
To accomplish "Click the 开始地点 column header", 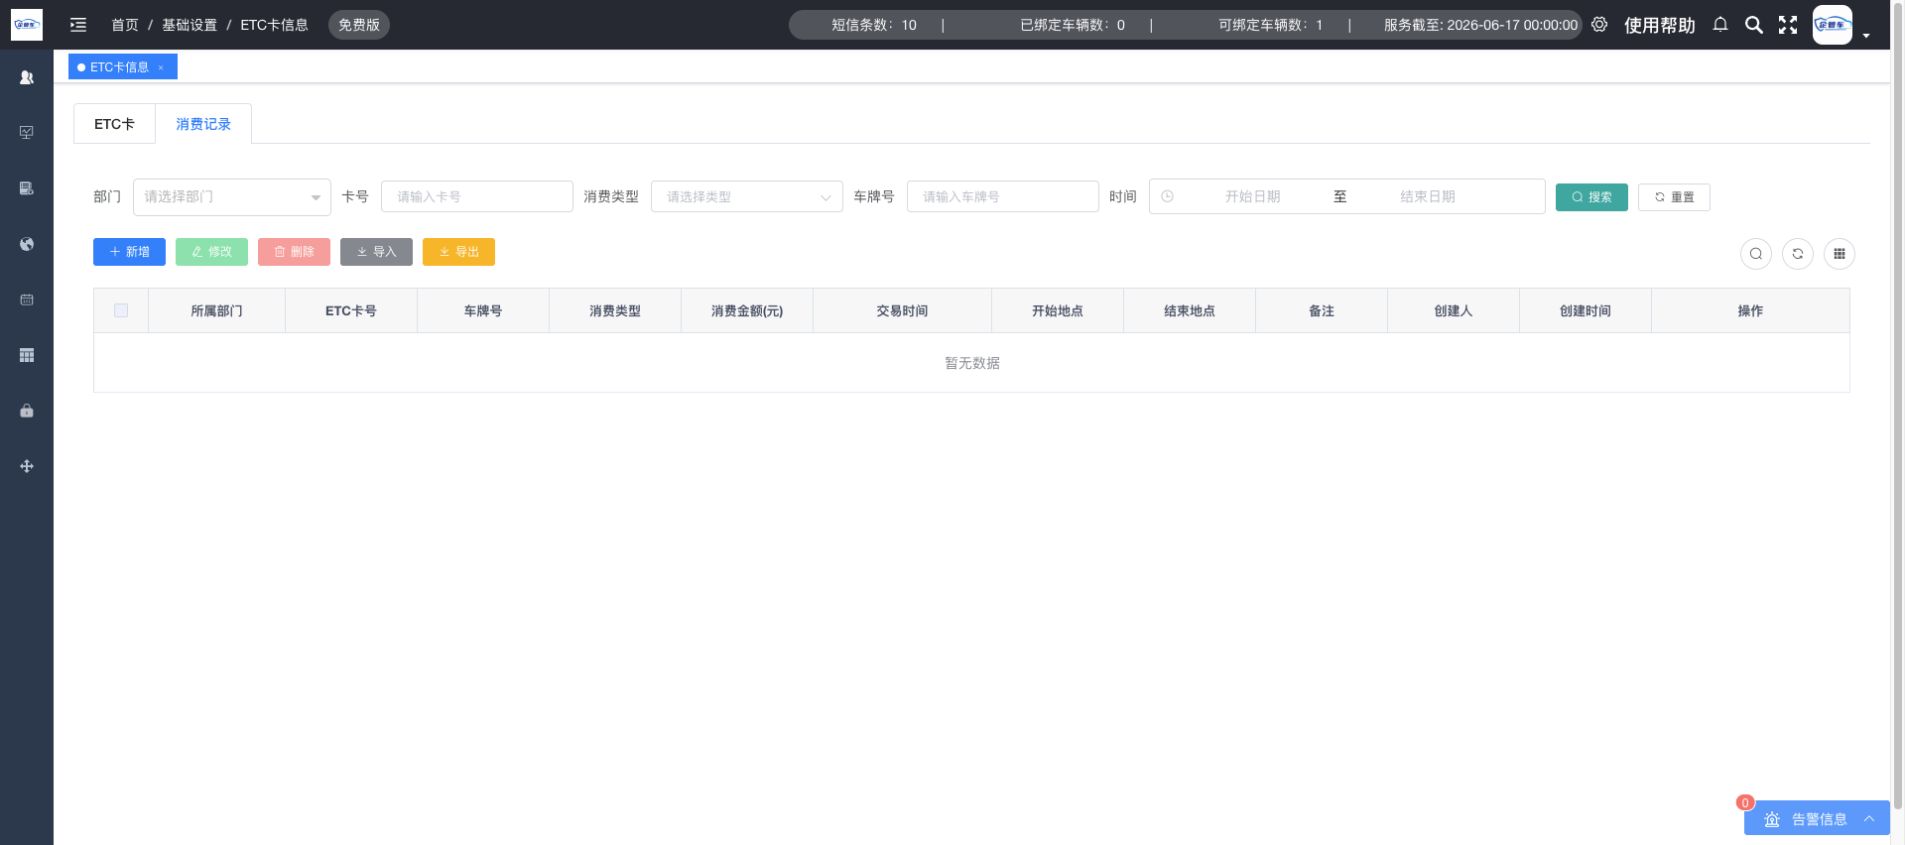I will (1057, 311).
